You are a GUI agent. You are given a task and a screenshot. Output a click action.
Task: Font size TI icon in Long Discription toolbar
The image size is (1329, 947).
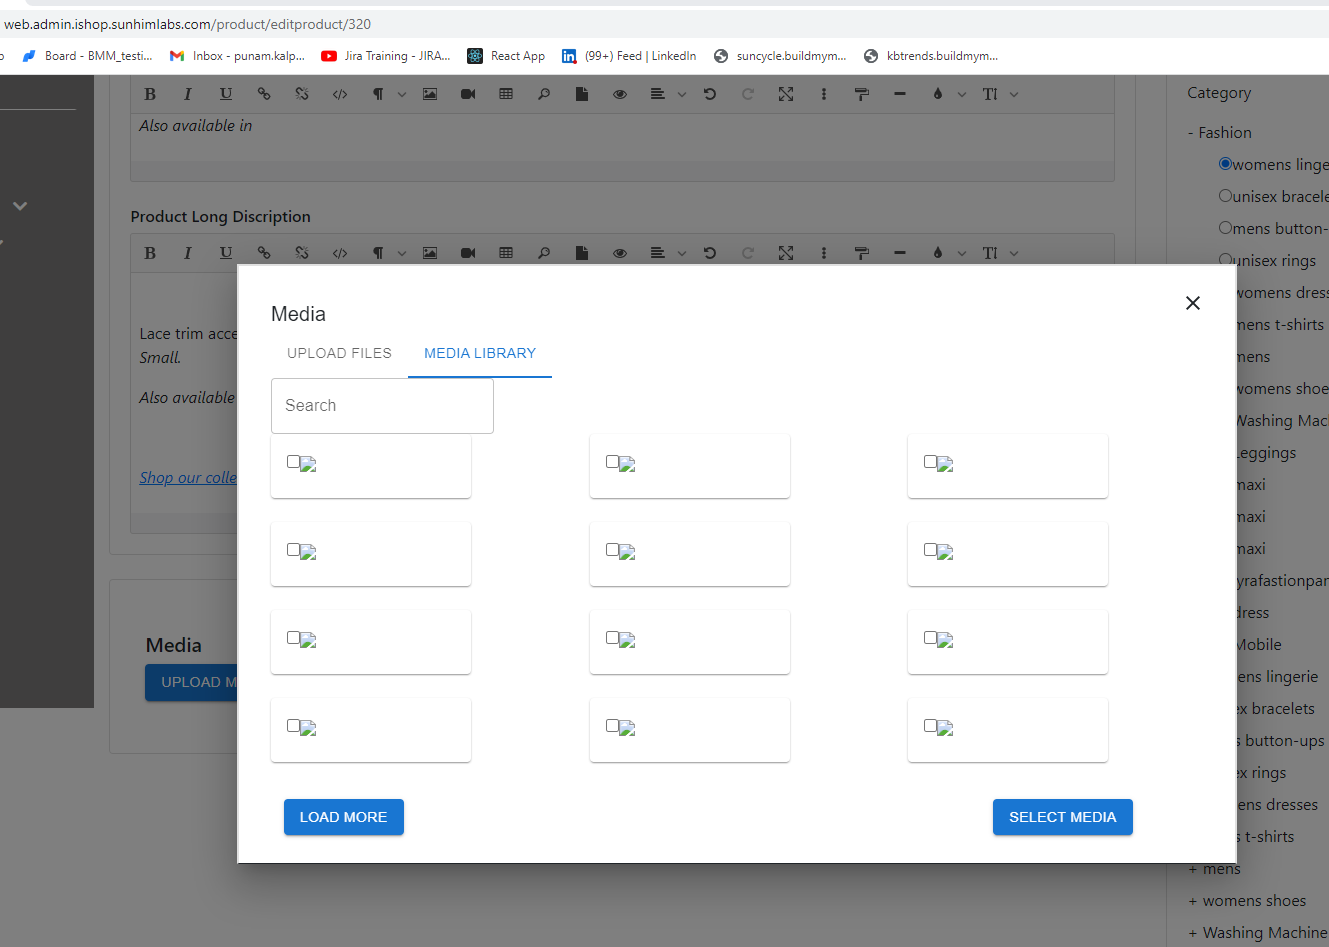pos(990,253)
